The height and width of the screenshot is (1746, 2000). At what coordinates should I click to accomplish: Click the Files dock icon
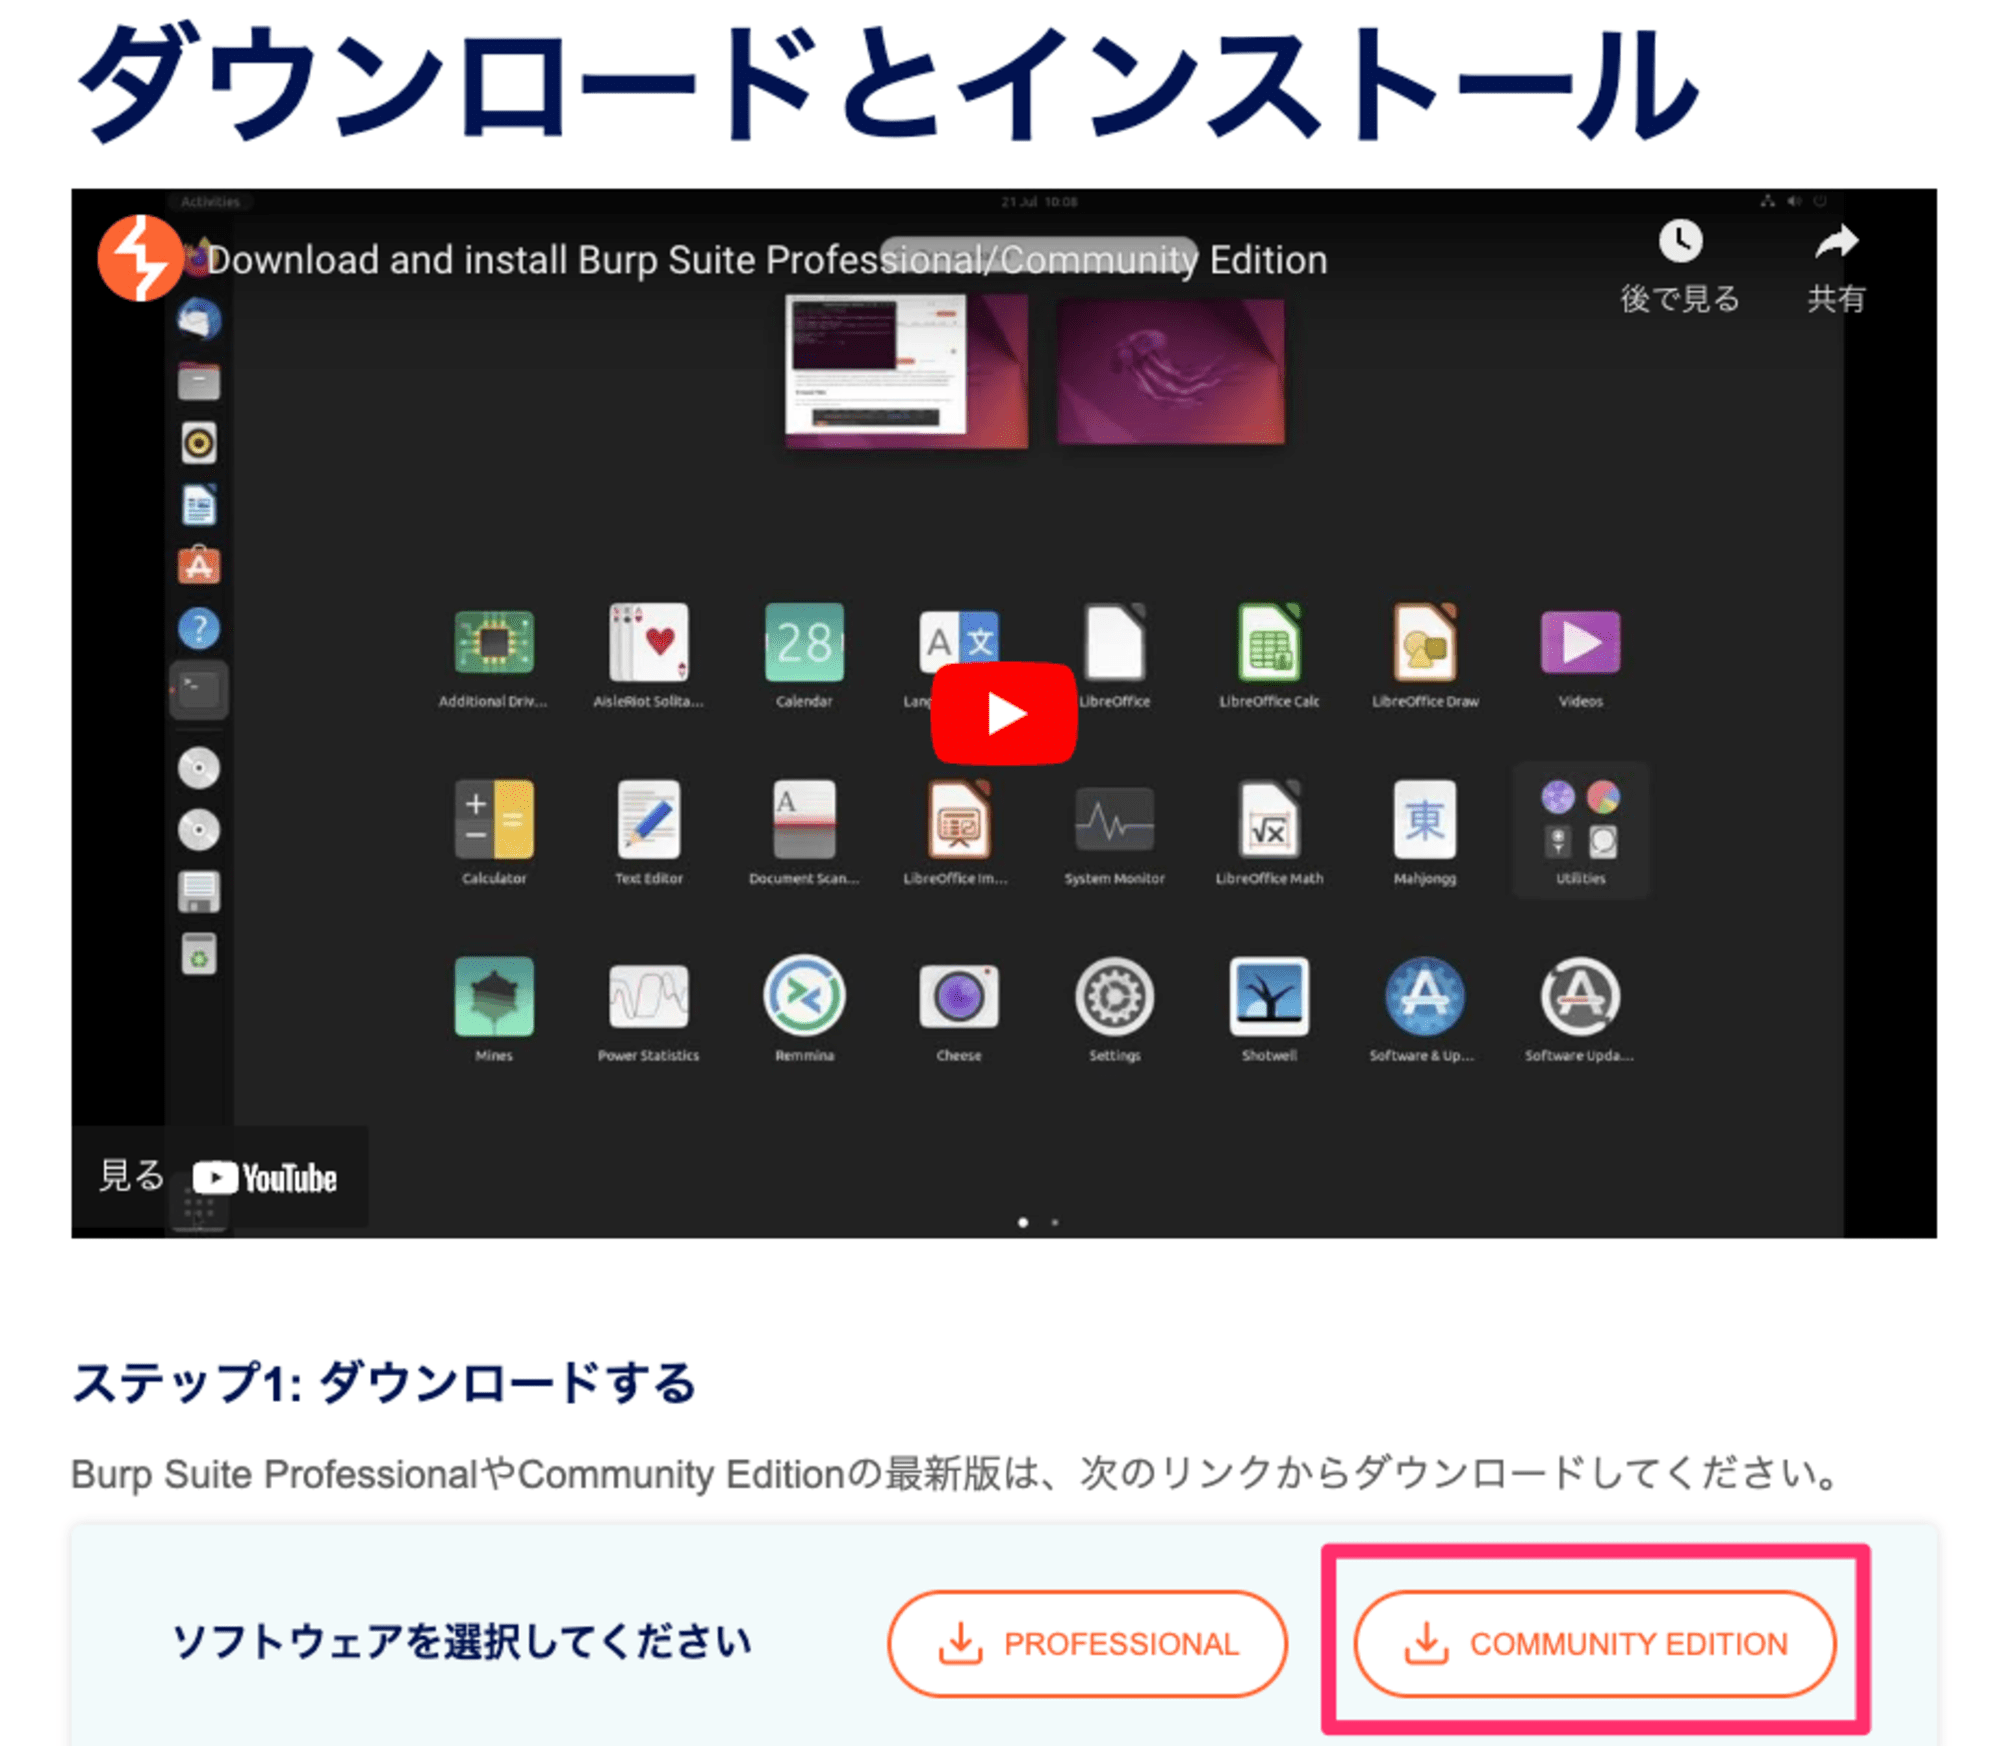point(199,381)
